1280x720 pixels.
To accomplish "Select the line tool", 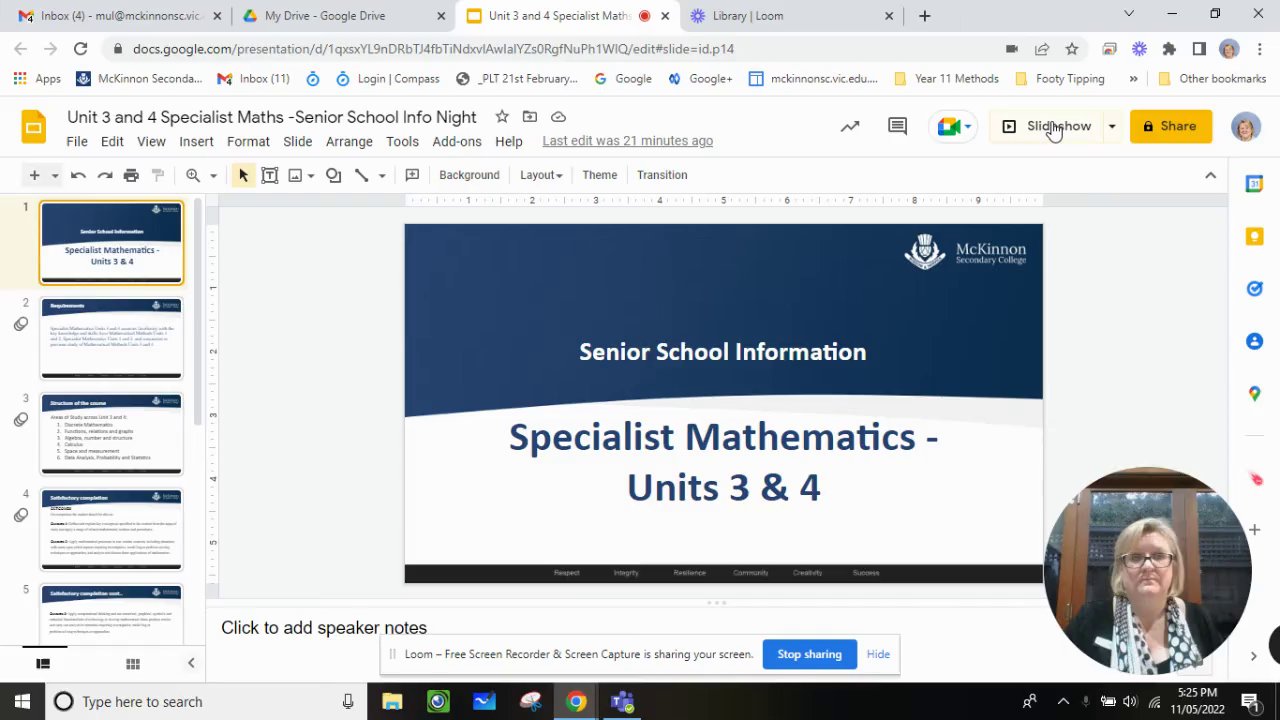I will 361,175.
